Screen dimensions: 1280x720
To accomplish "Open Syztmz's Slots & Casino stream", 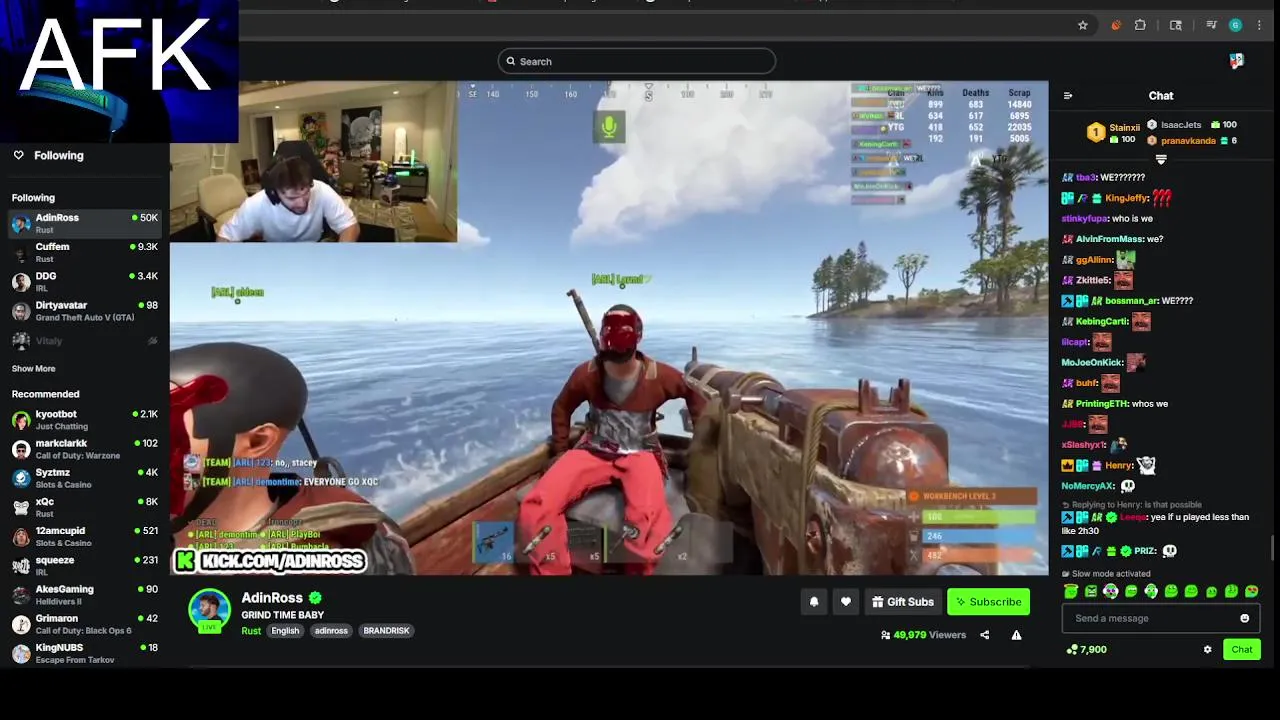I will tap(84, 478).
